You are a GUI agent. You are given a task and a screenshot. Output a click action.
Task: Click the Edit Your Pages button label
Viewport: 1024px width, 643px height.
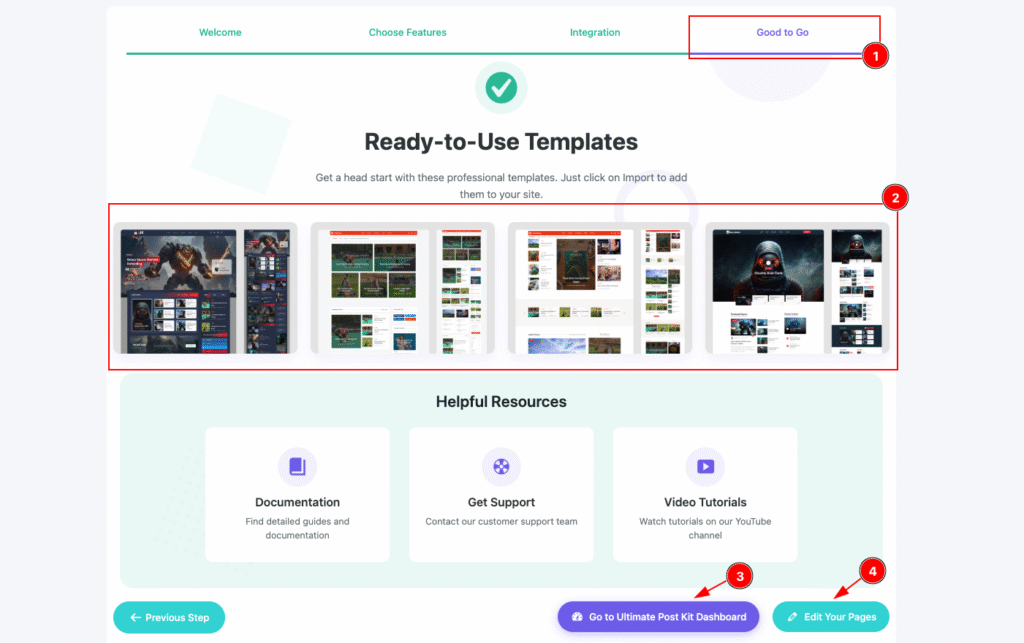840,617
